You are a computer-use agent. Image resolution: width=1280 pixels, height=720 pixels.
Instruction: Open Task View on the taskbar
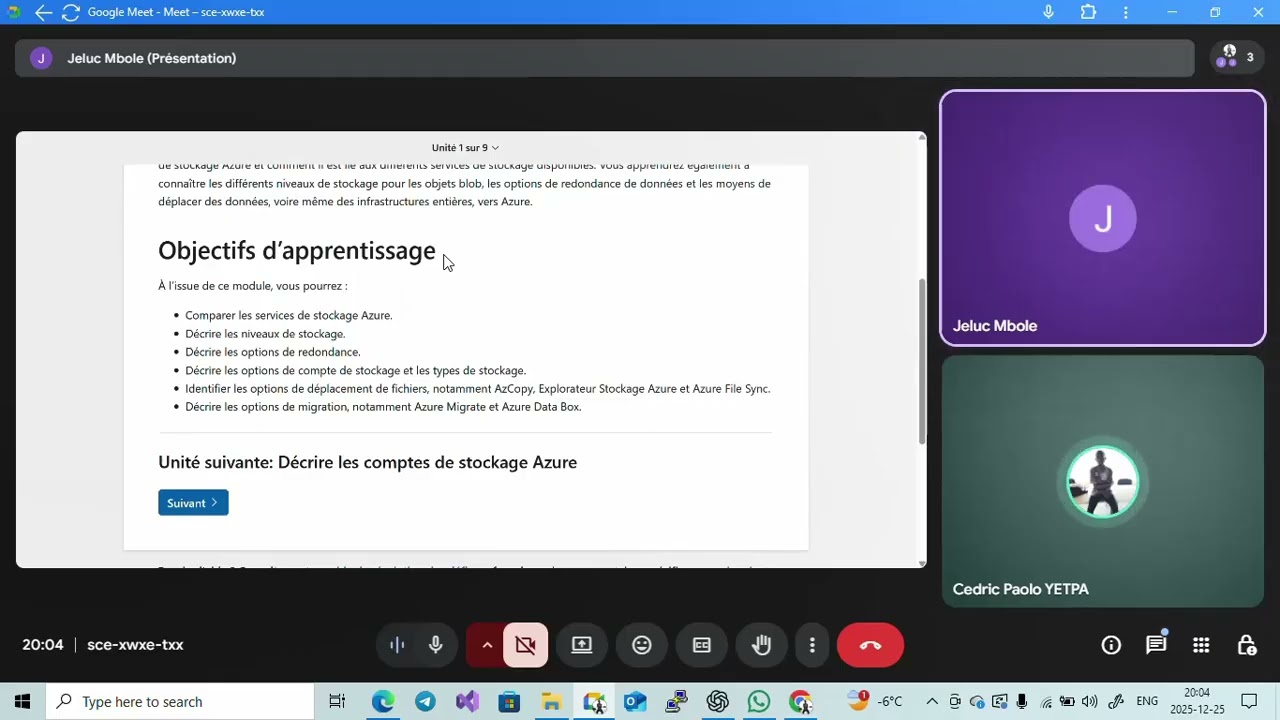point(337,701)
